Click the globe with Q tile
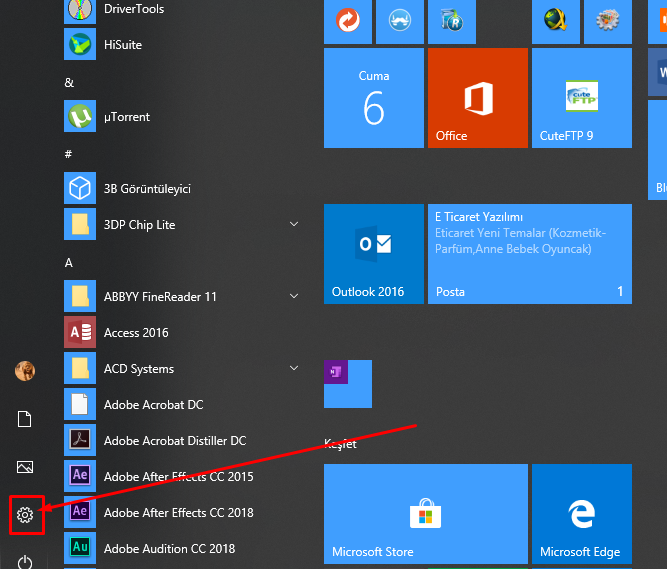This screenshot has height=569, width=667. click(556, 21)
